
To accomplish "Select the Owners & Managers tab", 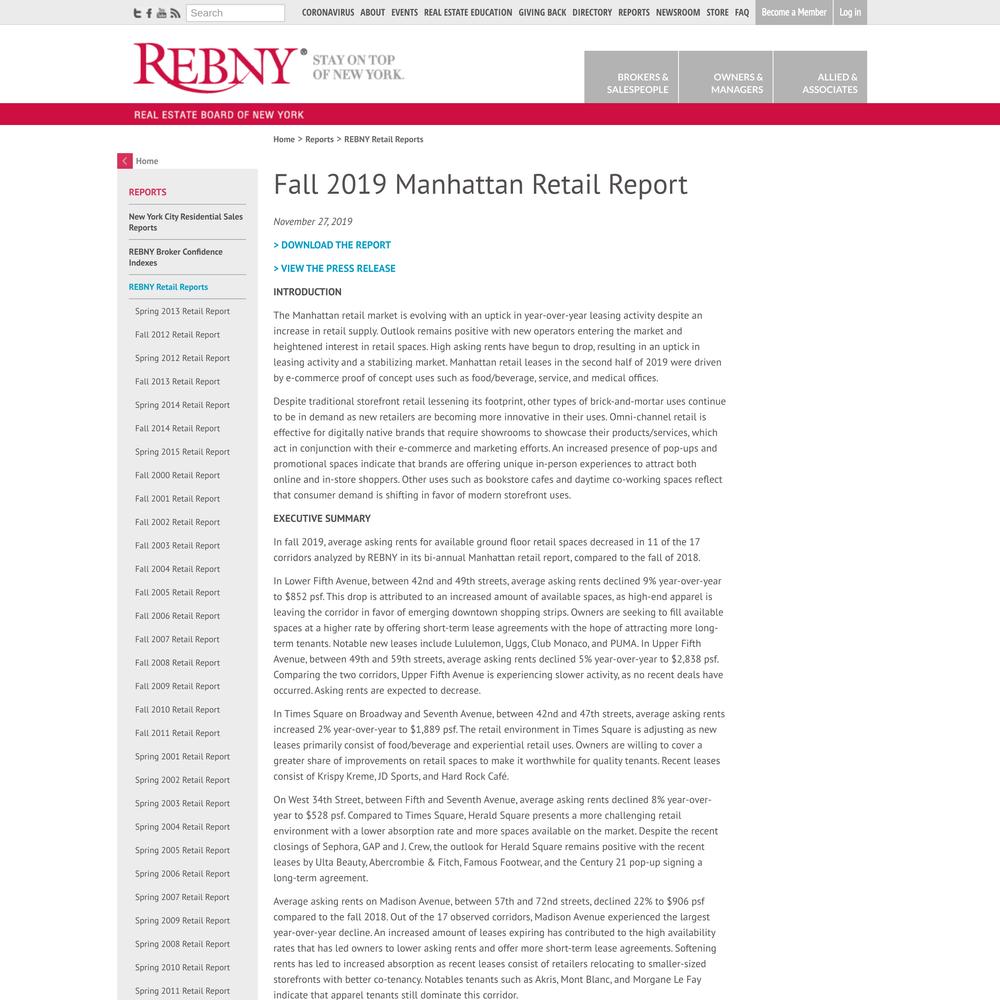I will 726,77.
